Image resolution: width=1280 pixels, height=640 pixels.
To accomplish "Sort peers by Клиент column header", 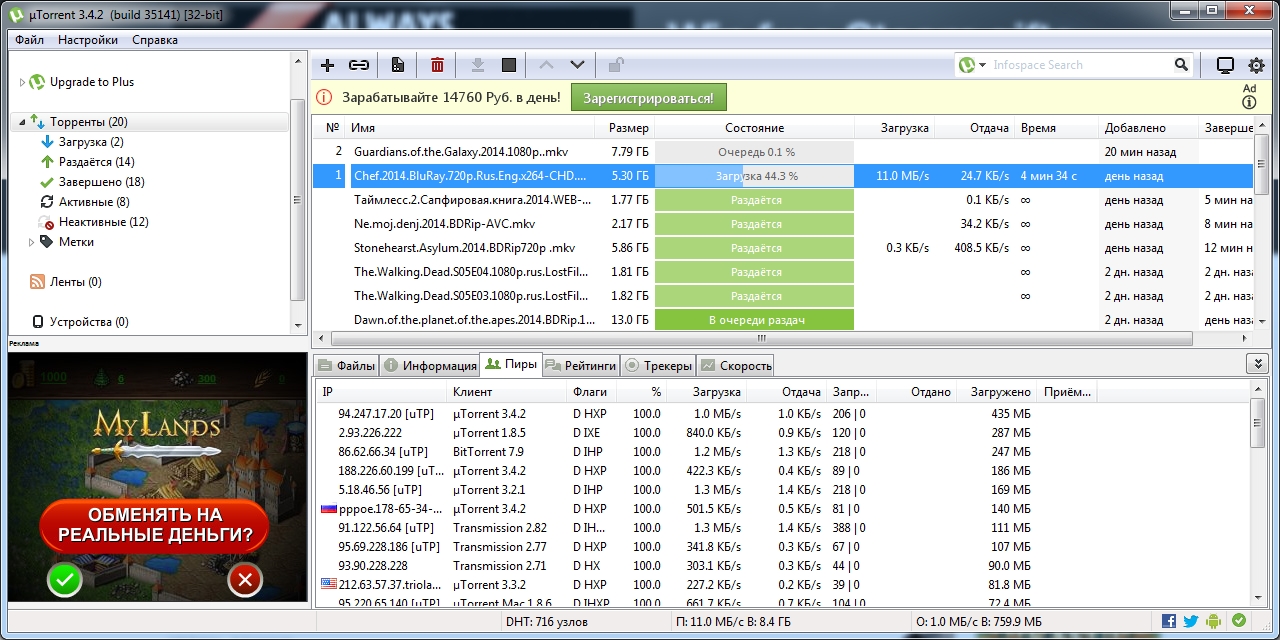I will 508,392.
